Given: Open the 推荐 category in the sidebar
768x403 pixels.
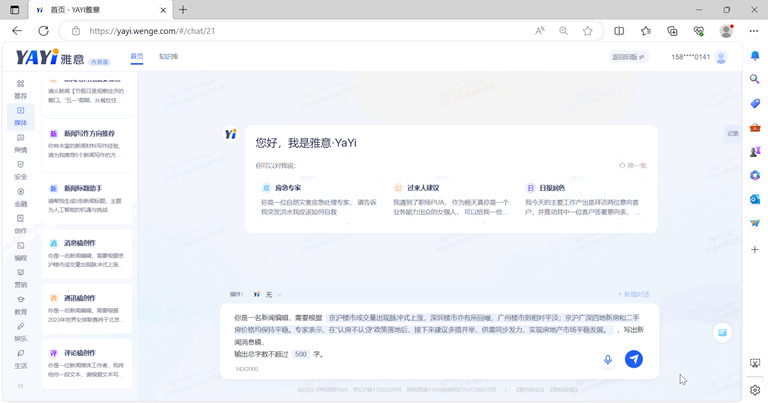Looking at the screenshot, I should tap(21, 90).
